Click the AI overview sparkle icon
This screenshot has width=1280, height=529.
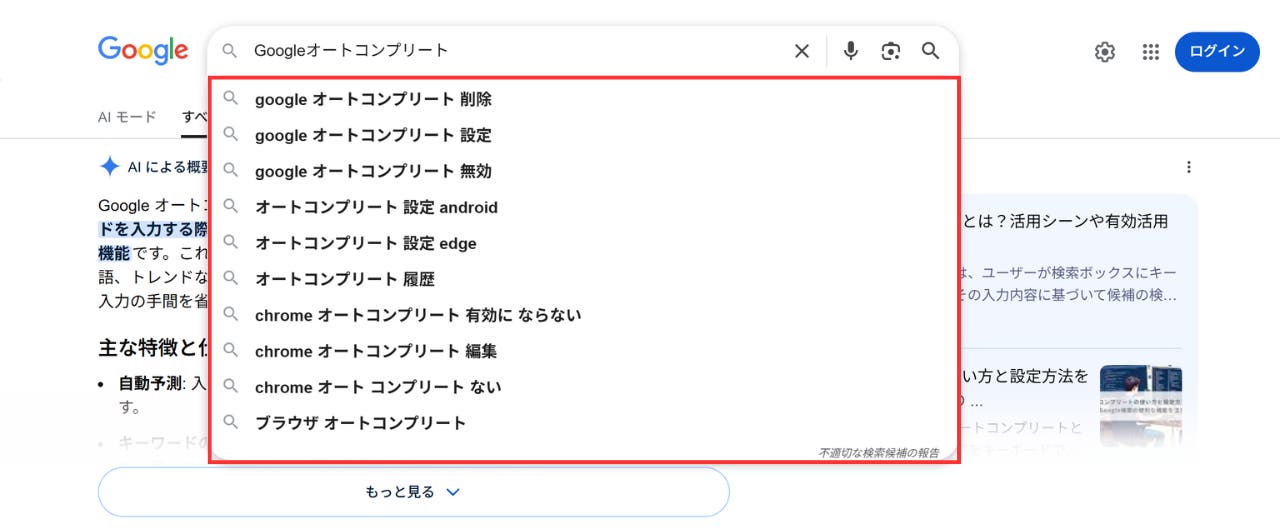(109, 167)
